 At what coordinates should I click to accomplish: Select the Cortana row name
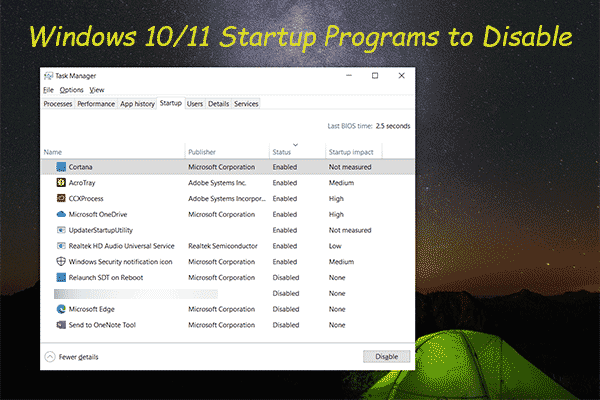(80, 167)
